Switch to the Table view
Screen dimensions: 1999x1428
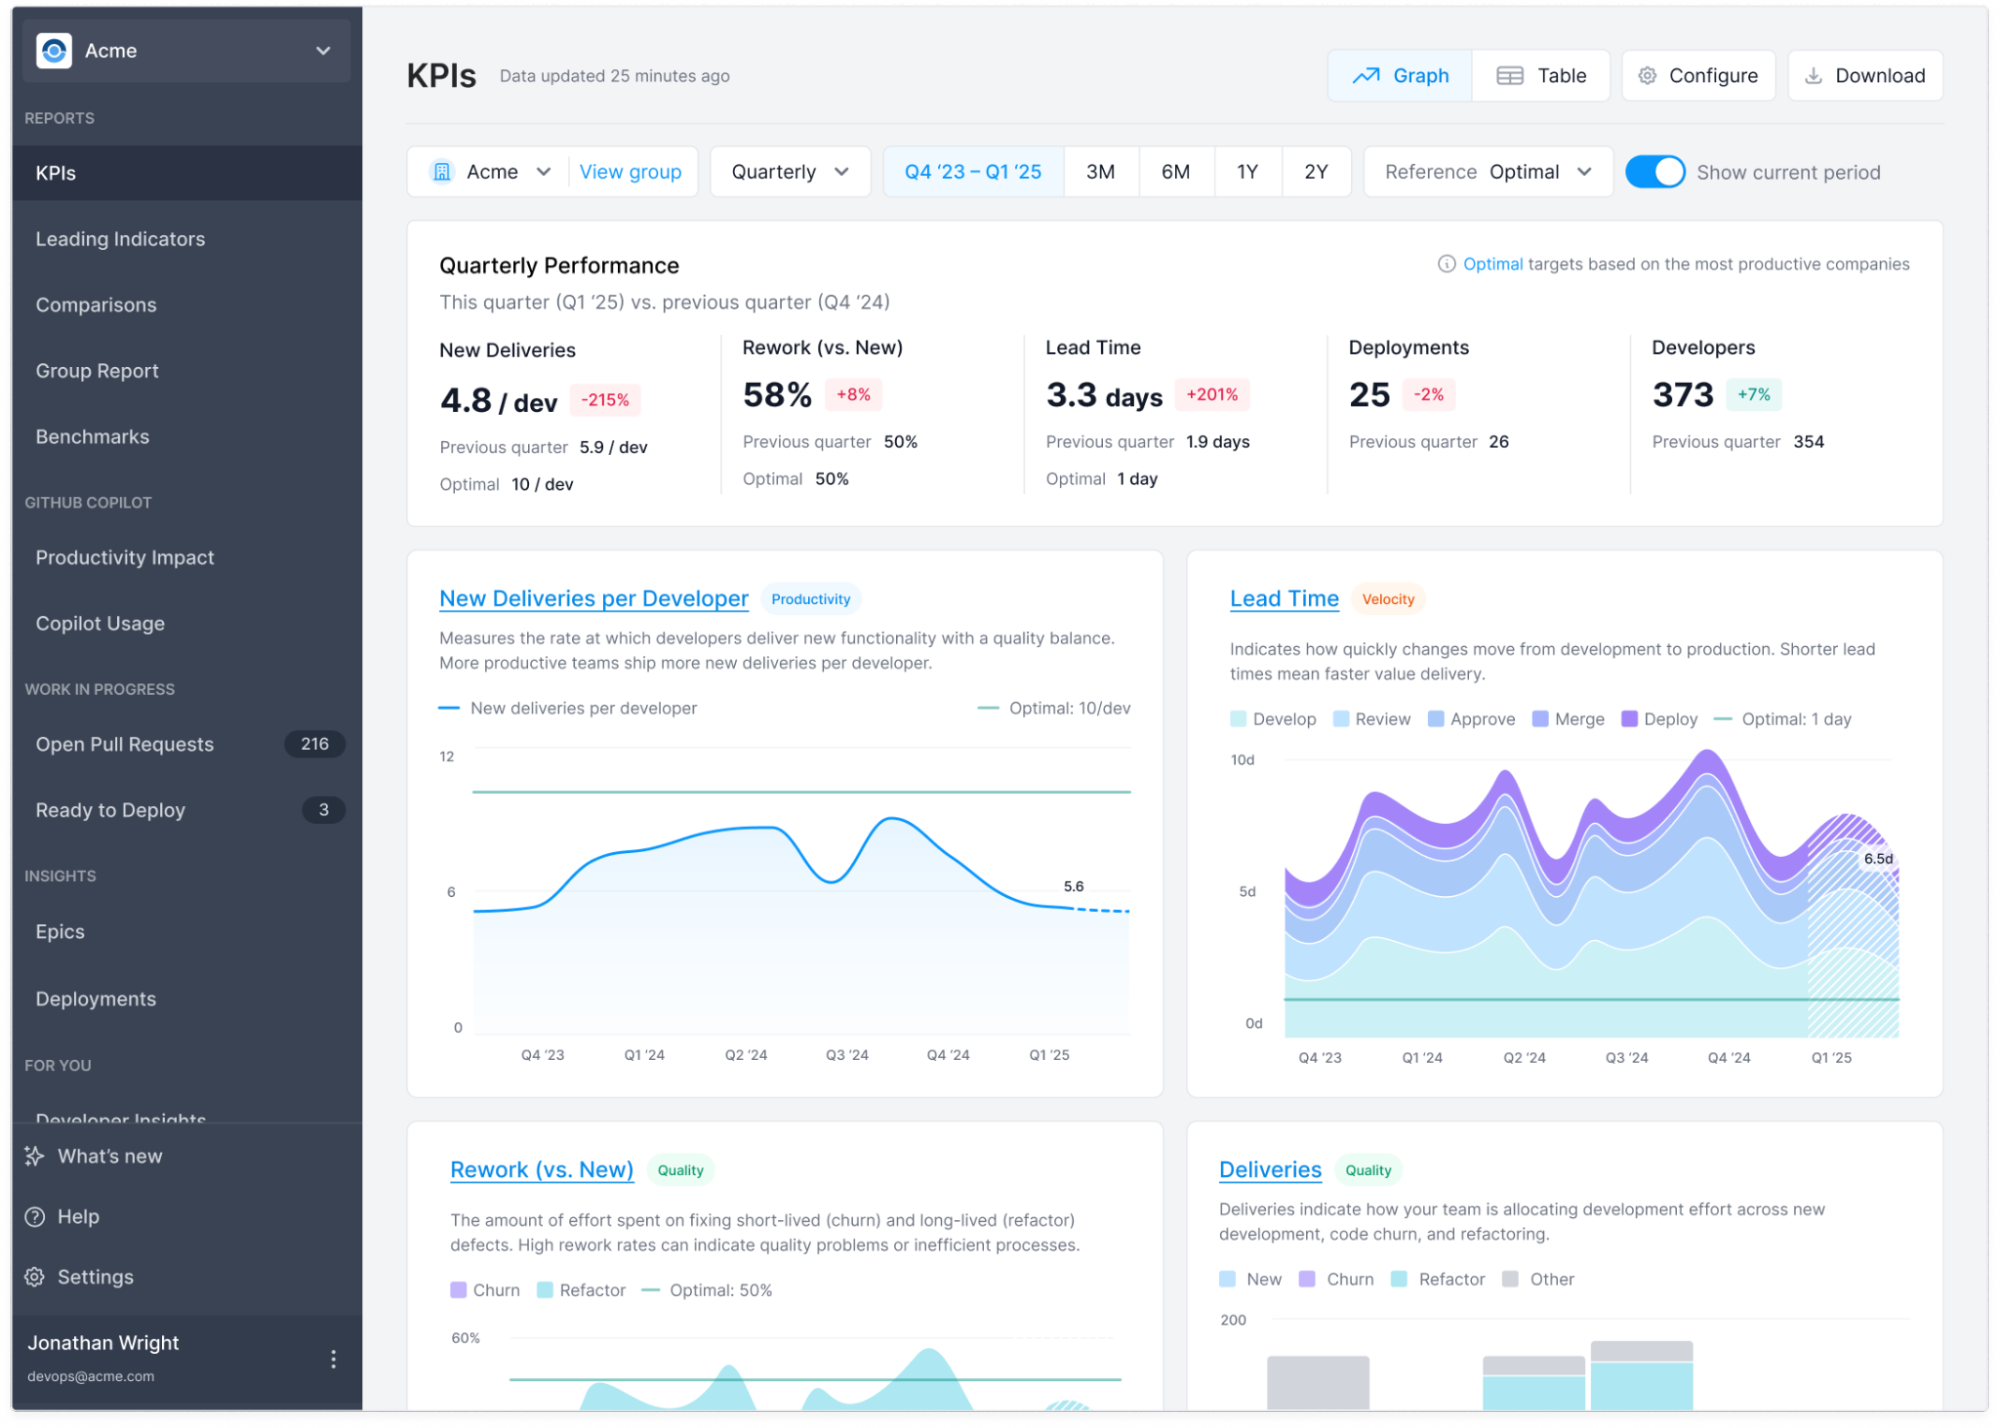1541,75
